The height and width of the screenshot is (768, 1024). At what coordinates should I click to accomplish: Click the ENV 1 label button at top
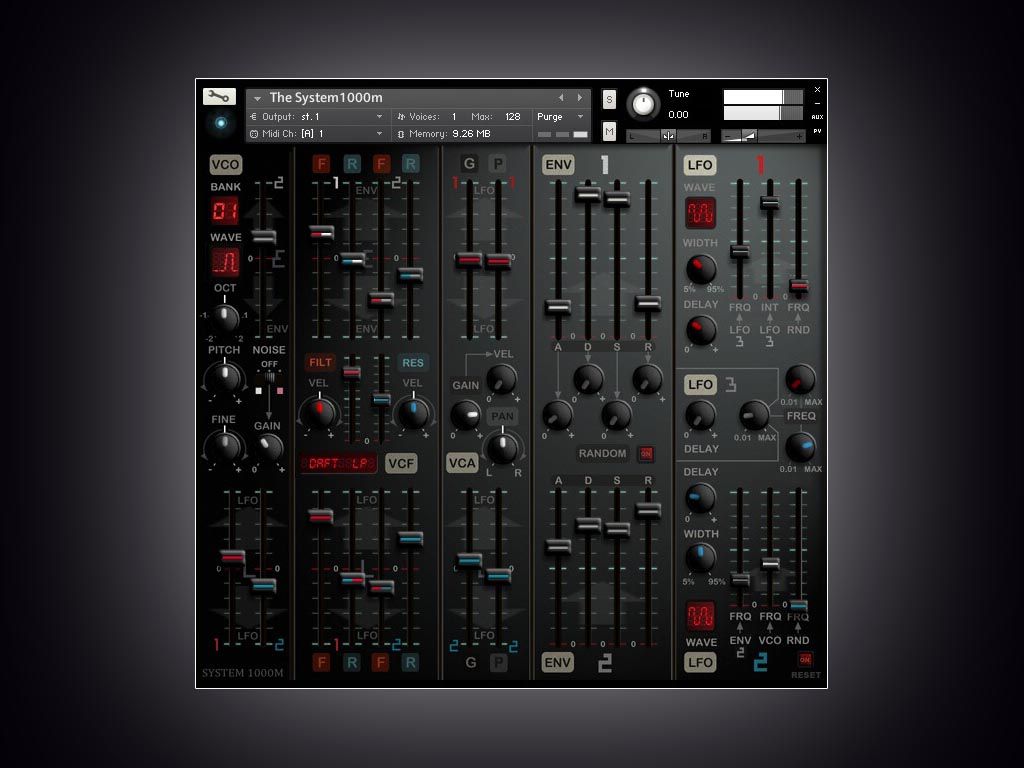tap(558, 165)
